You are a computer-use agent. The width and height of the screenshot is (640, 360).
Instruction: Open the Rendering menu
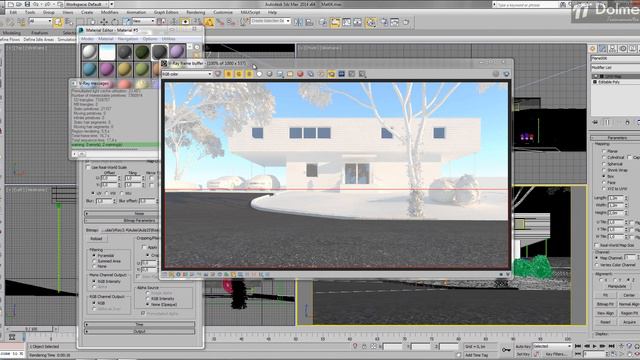point(196,12)
